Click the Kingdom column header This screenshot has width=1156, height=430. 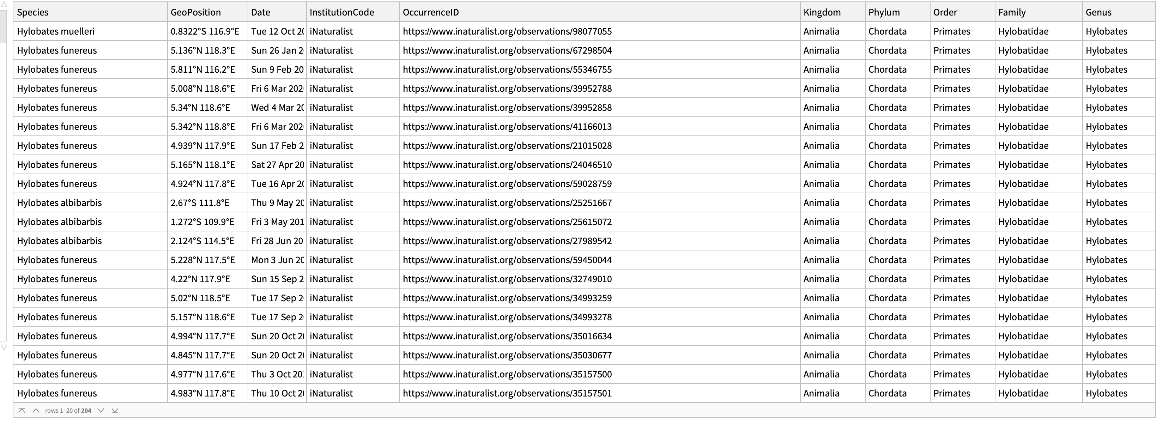821,12
